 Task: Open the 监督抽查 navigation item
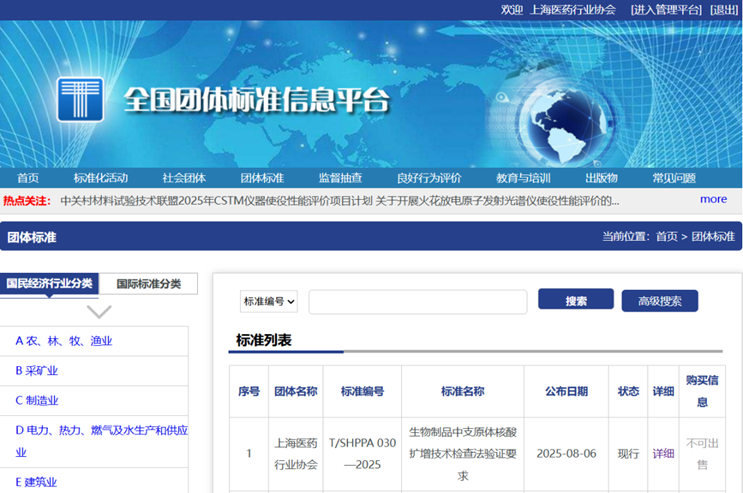coord(340,178)
